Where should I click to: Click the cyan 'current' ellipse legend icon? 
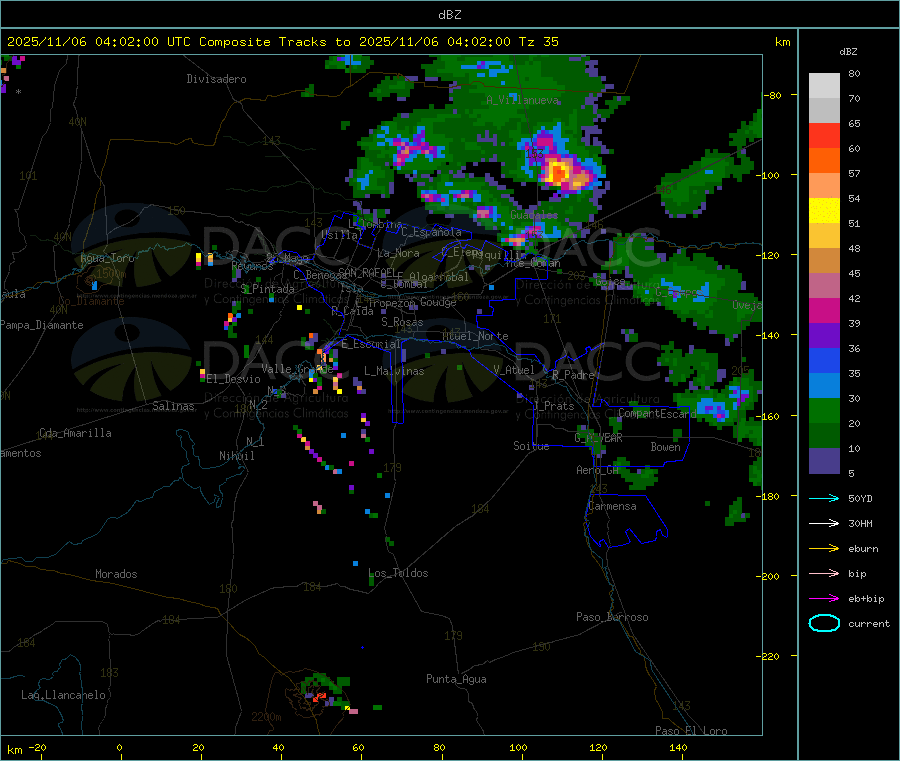click(x=824, y=623)
